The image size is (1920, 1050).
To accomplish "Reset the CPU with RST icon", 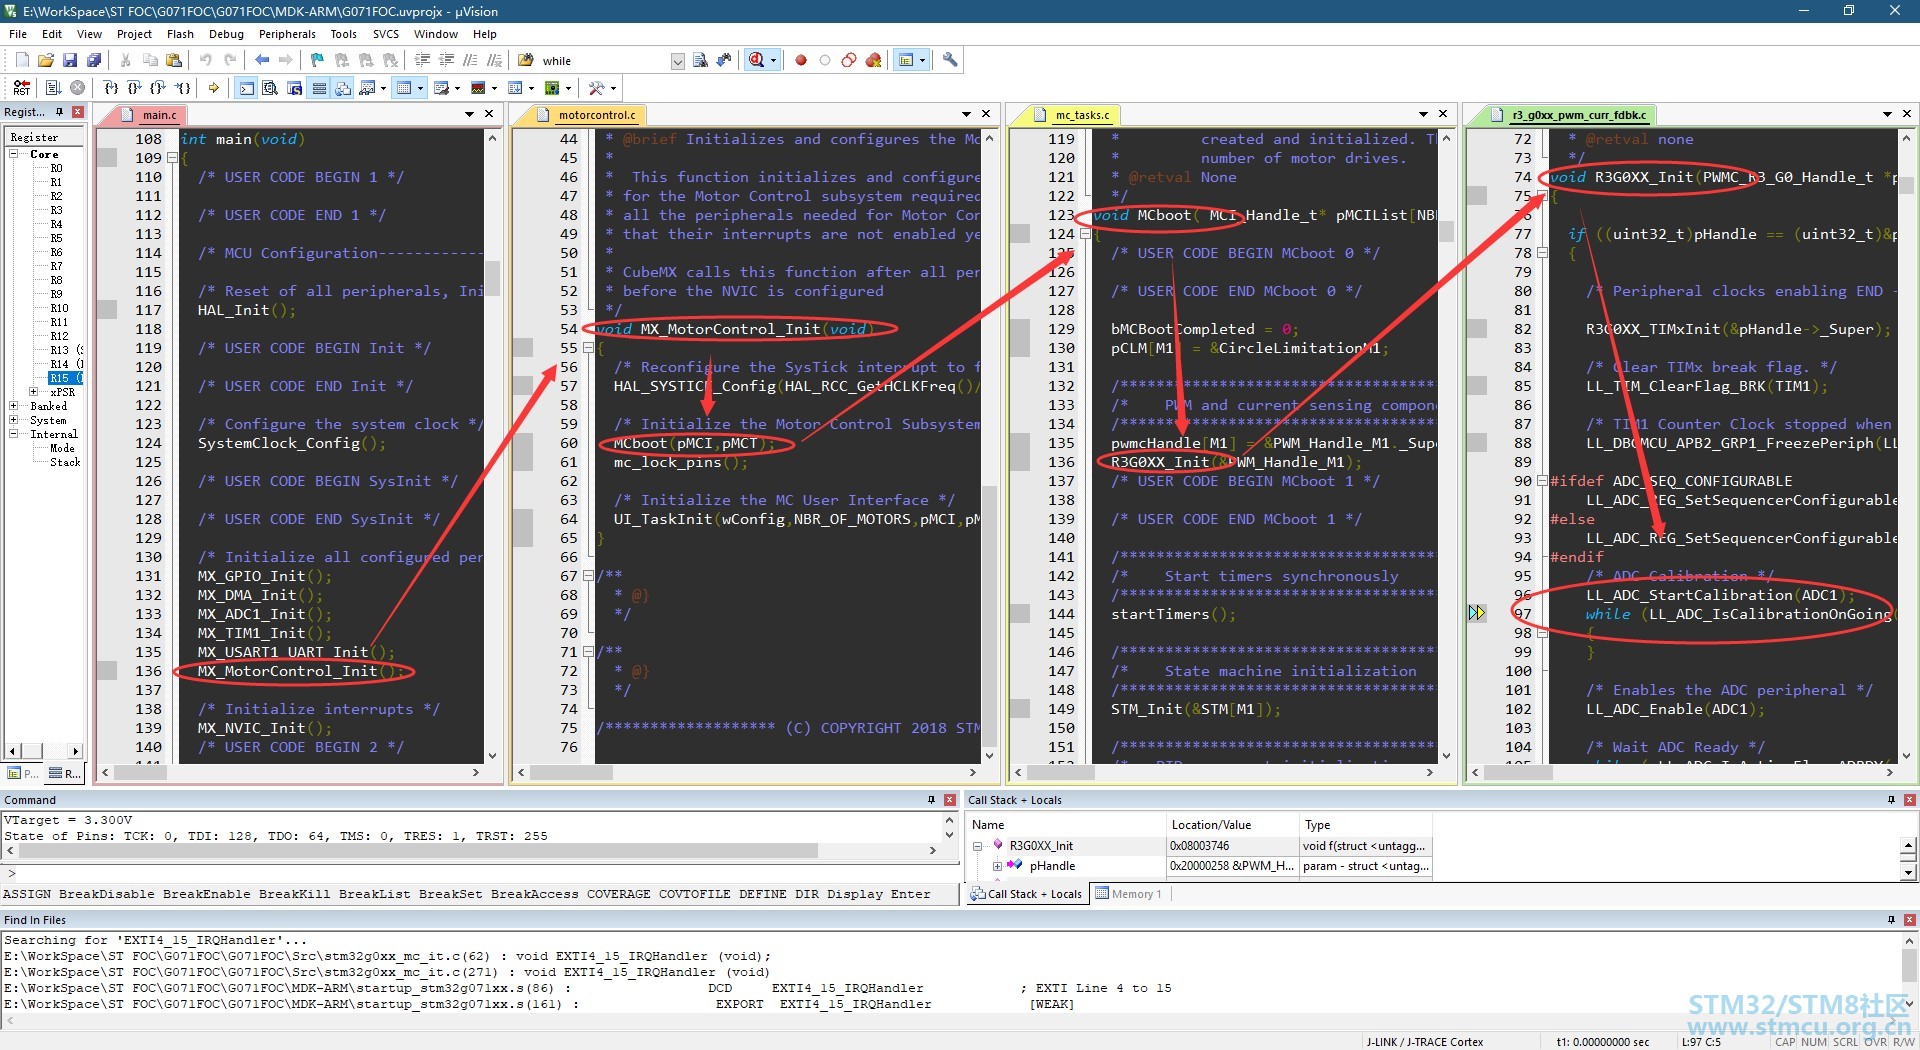I will (22, 88).
